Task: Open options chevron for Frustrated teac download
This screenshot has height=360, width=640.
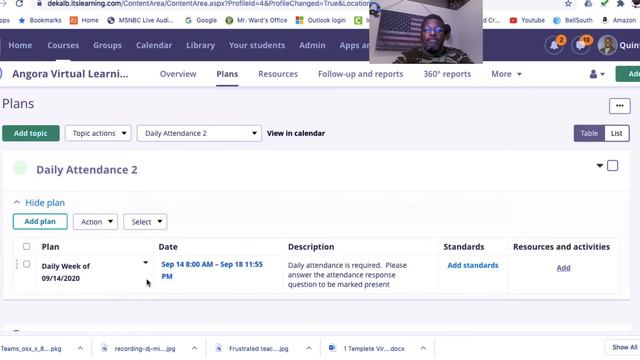Action: (309, 349)
